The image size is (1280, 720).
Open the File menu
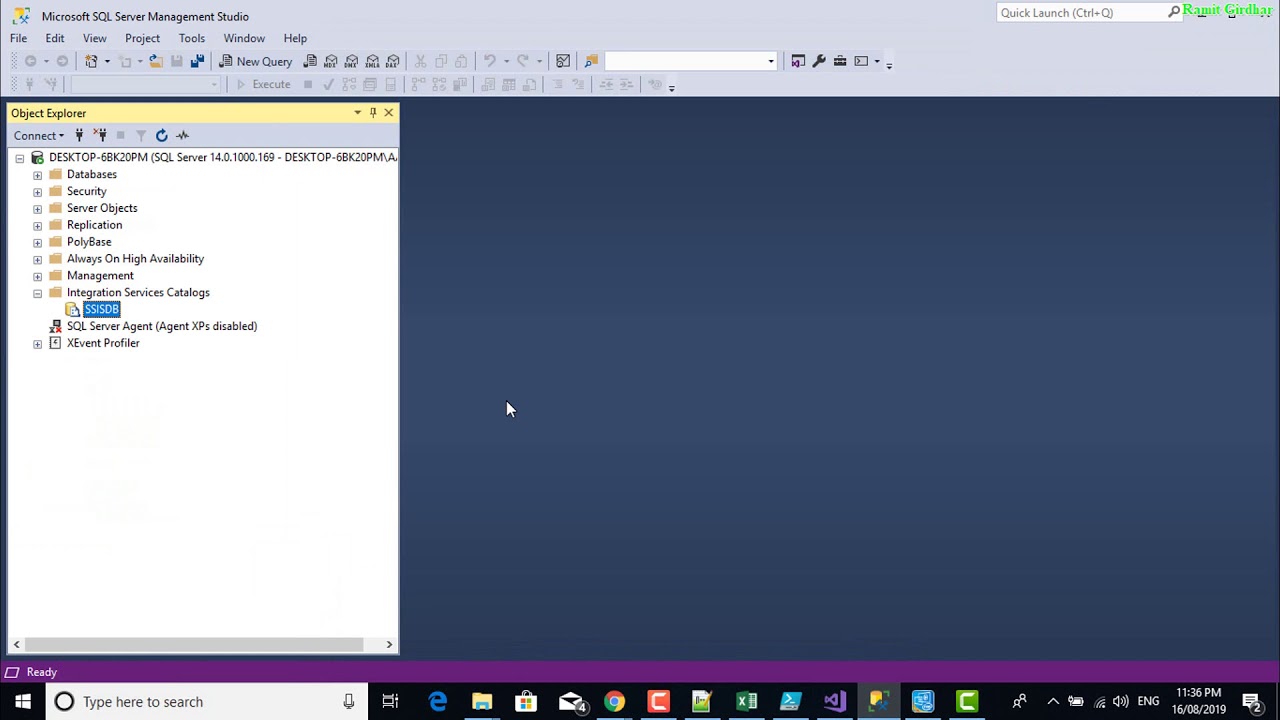(x=18, y=38)
